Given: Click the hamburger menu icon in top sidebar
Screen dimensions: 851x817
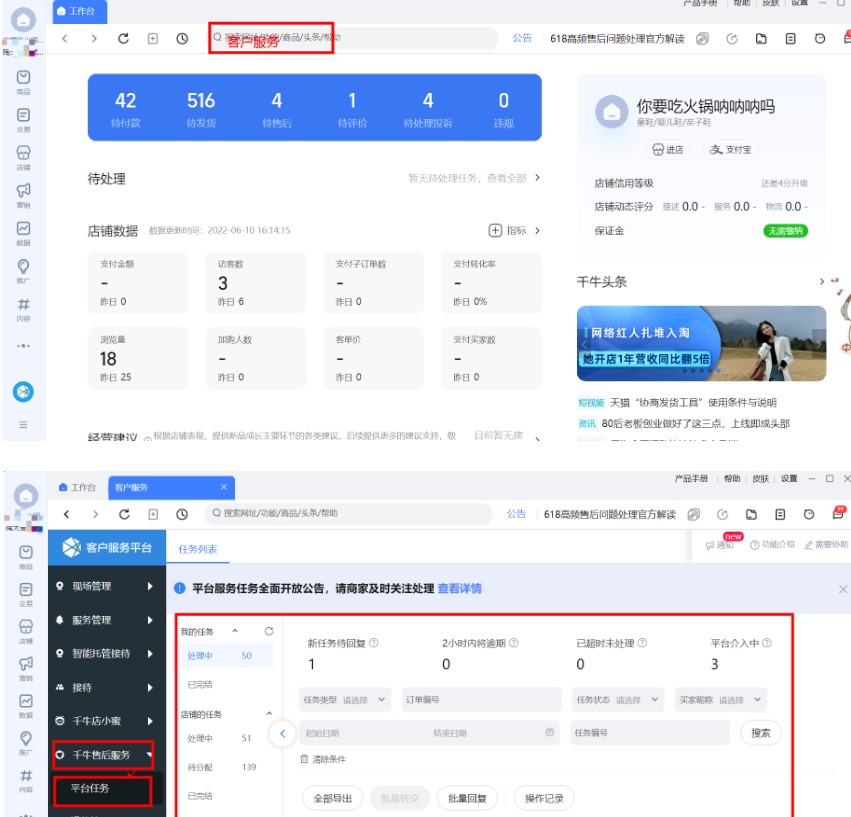Looking at the screenshot, I should click(23, 425).
